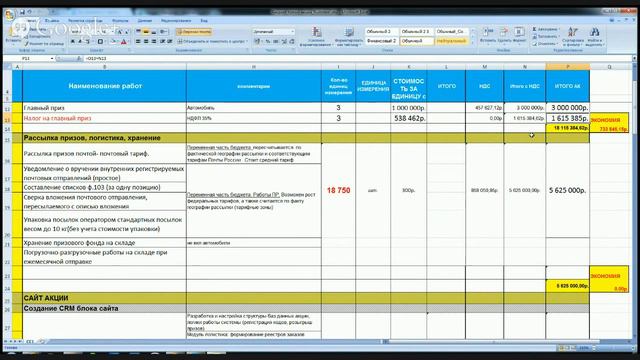The height and width of the screenshot is (360, 640).
Task: Open the Home (Главная) ribbon tab
Action: [x=32, y=20]
